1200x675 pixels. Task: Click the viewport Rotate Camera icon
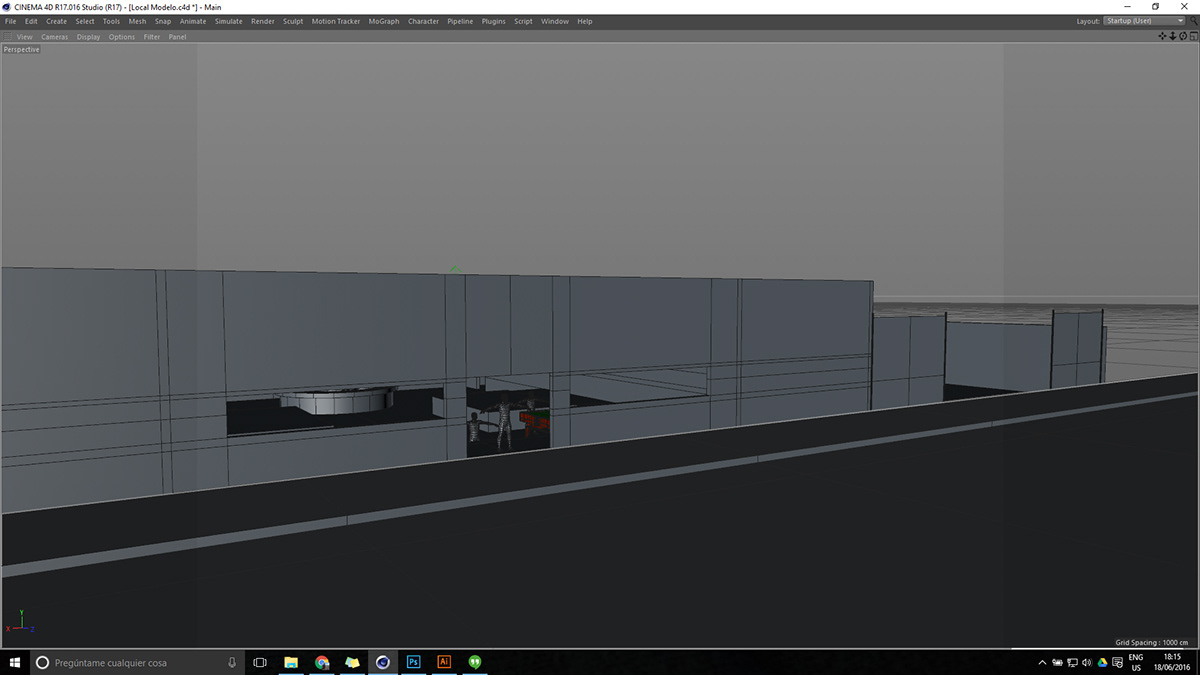click(1182, 36)
